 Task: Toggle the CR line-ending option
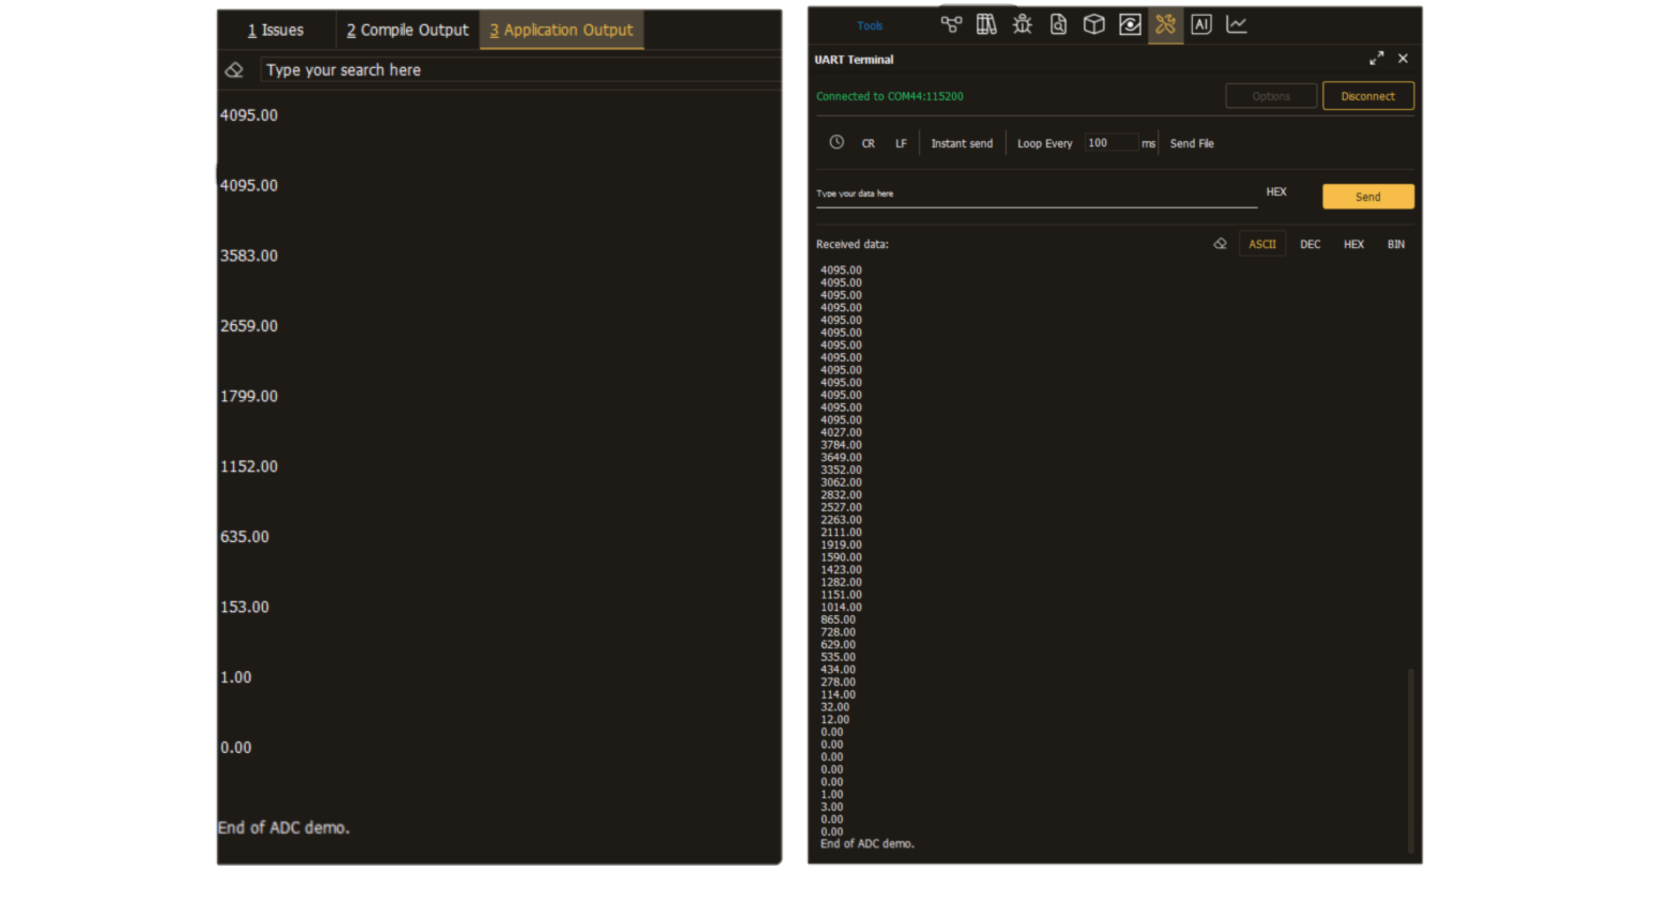[868, 143]
